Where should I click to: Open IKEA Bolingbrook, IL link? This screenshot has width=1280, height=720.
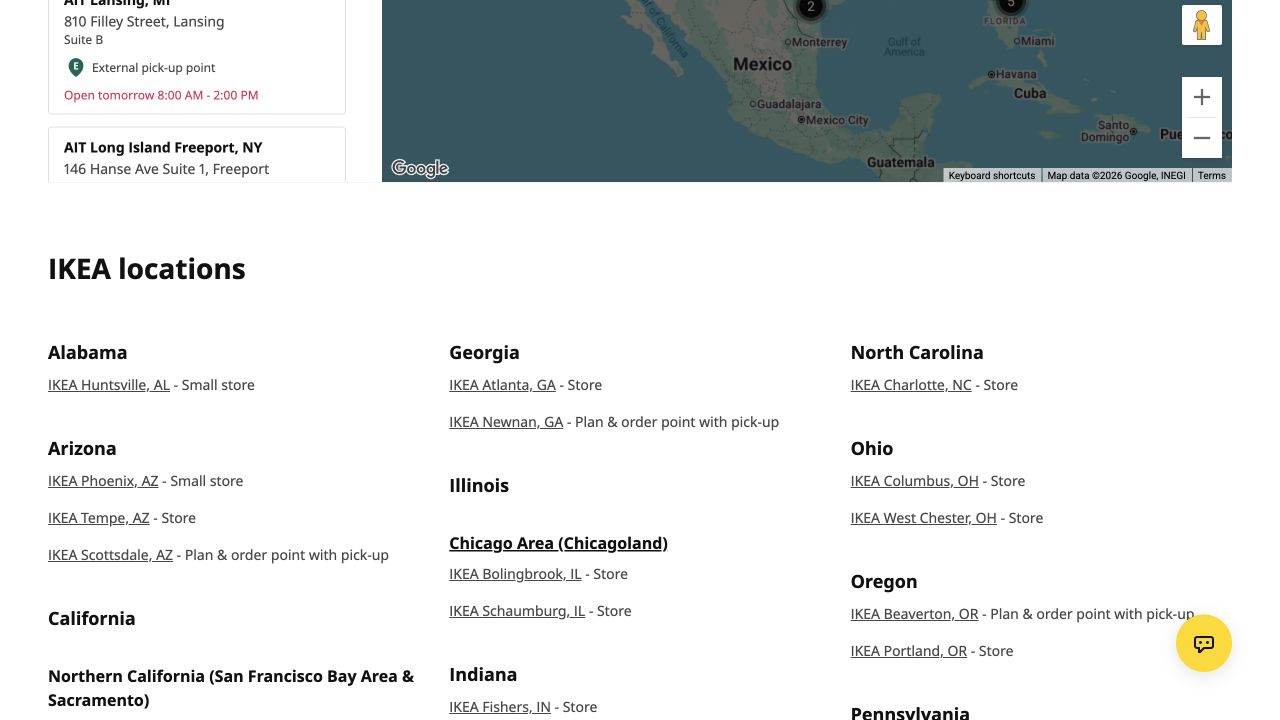point(515,574)
